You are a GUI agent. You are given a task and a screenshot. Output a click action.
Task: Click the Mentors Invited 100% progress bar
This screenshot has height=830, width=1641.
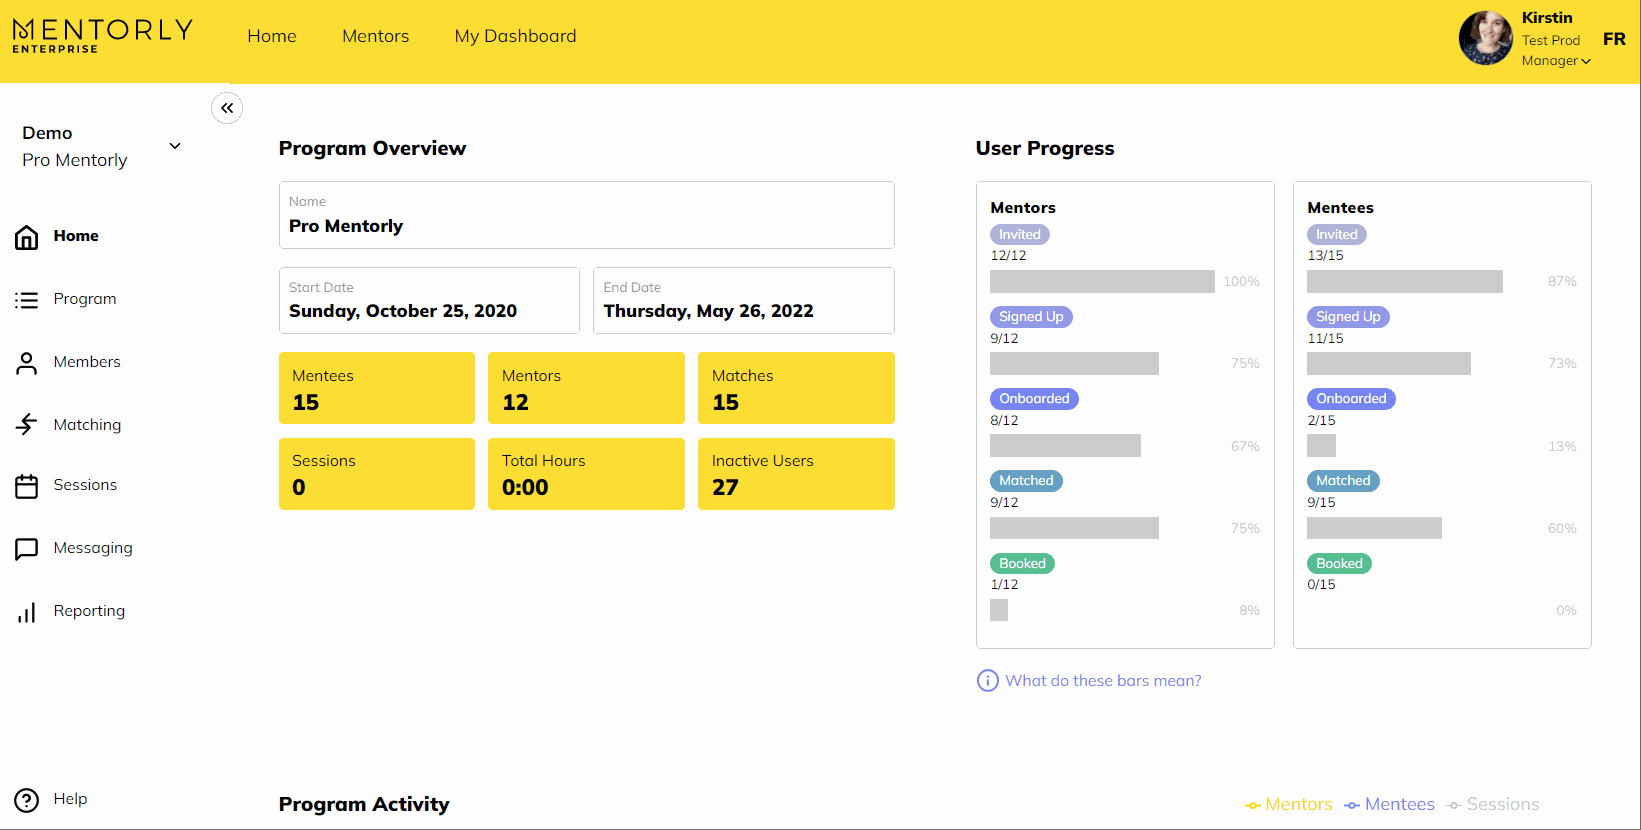(1102, 282)
